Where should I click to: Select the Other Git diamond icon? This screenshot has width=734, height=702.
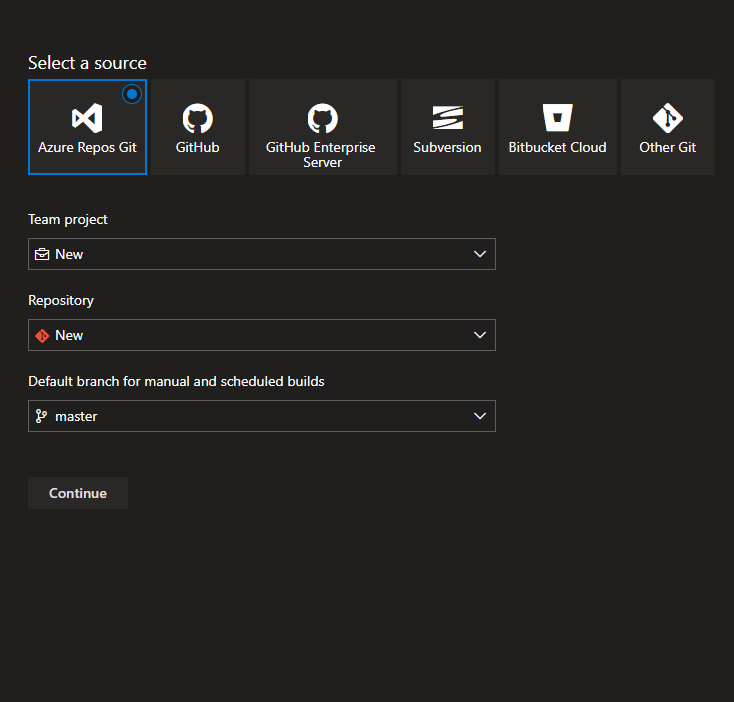pos(667,119)
